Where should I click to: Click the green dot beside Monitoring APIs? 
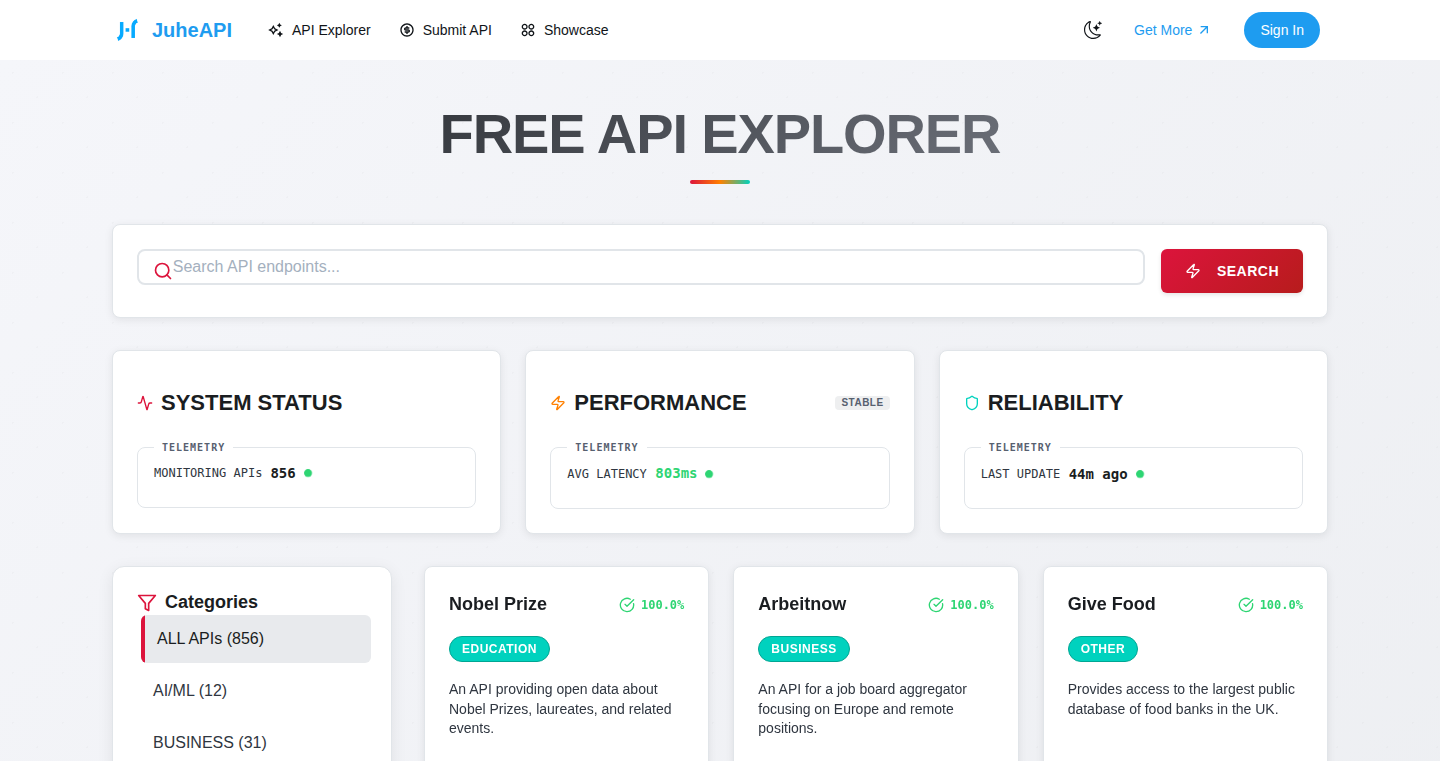[x=308, y=473]
